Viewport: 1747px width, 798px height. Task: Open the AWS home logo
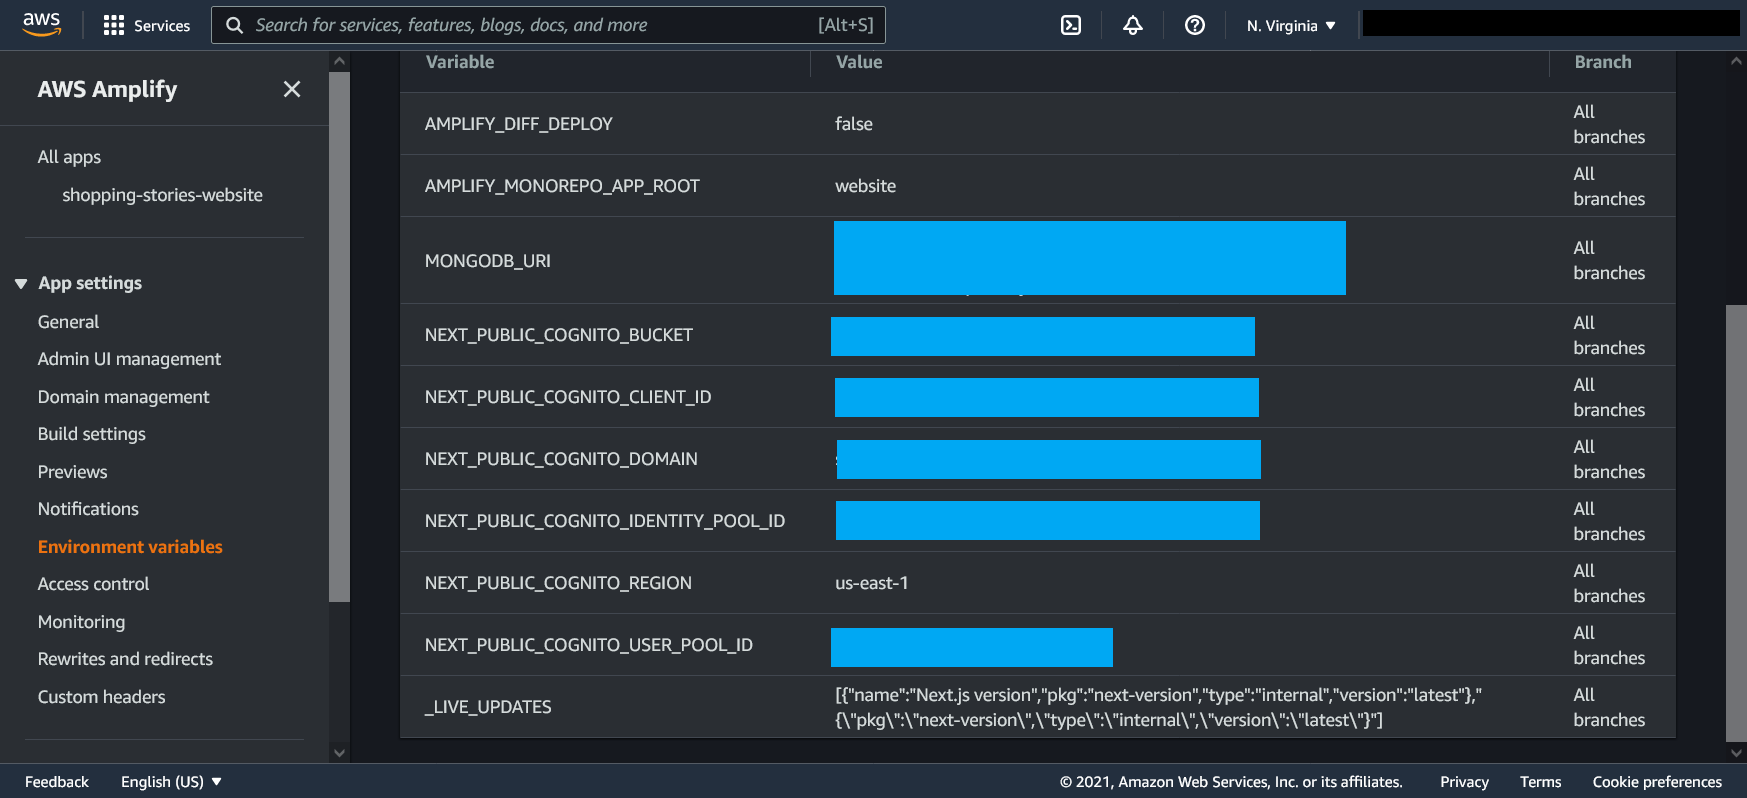point(42,24)
